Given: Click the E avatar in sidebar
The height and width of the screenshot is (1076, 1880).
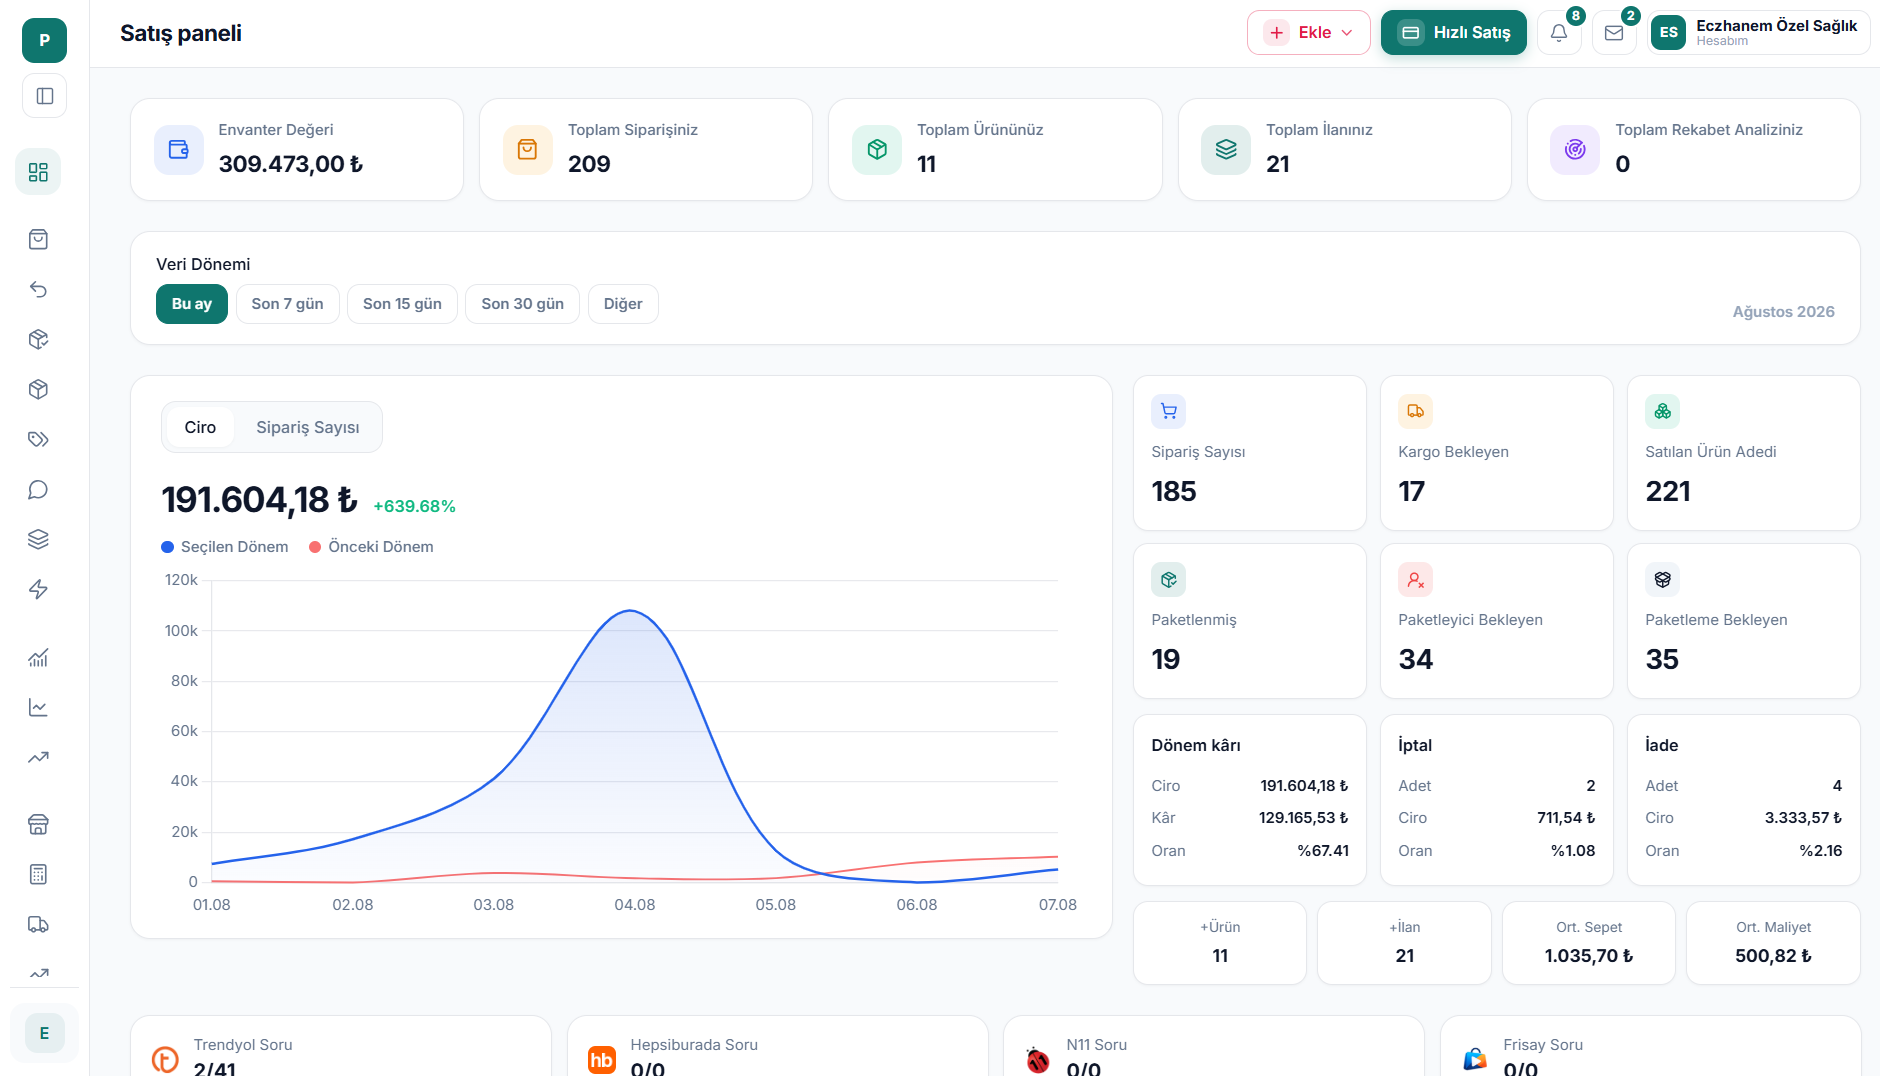Looking at the screenshot, I should point(44,1033).
